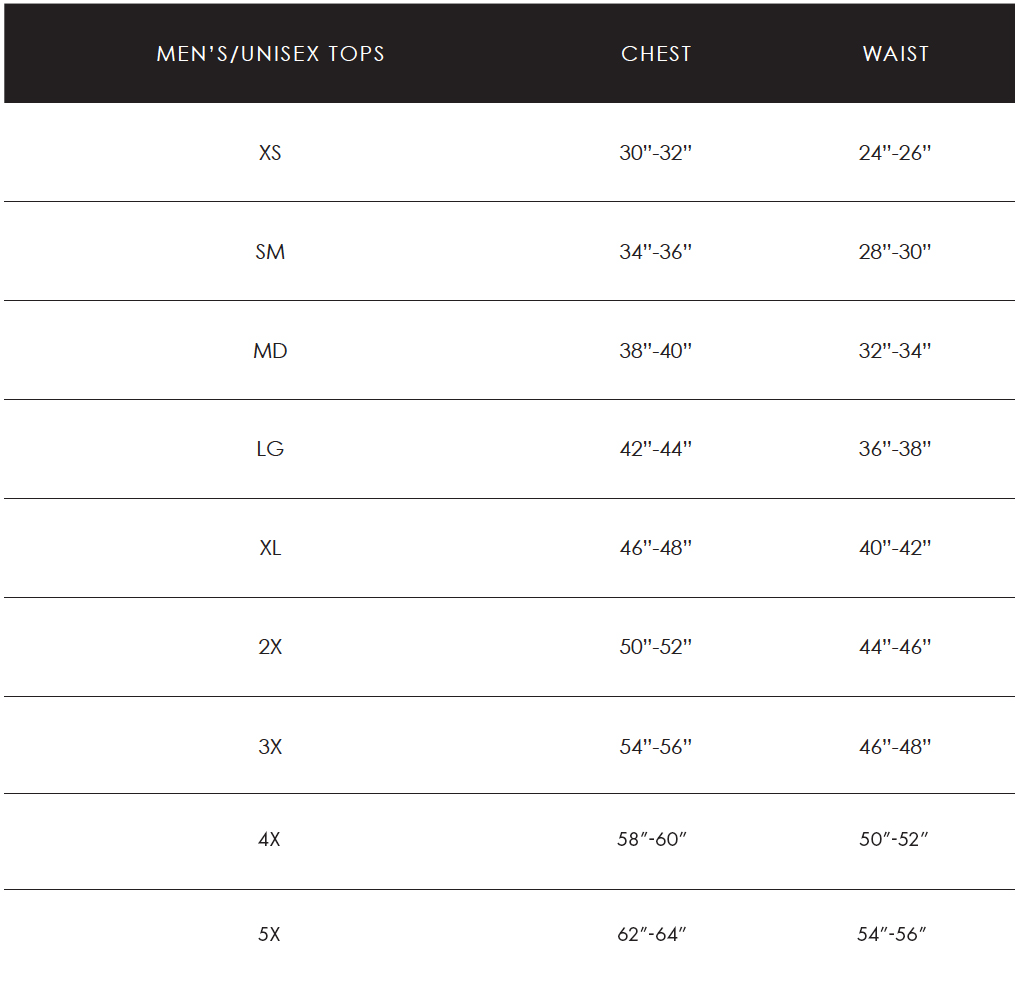Click the SM waist measurement 28"-30"
Viewport: 1020px width, 1008px height.
click(895, 252)
